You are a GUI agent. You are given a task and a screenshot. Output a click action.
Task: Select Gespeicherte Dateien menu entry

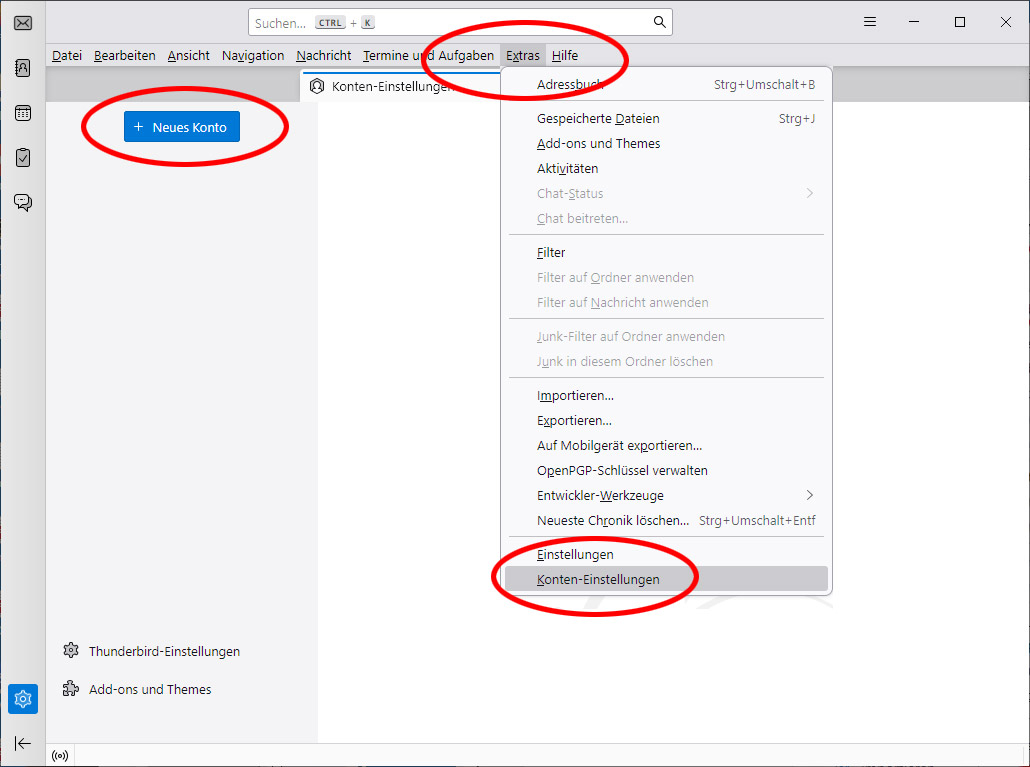(666, 119)
